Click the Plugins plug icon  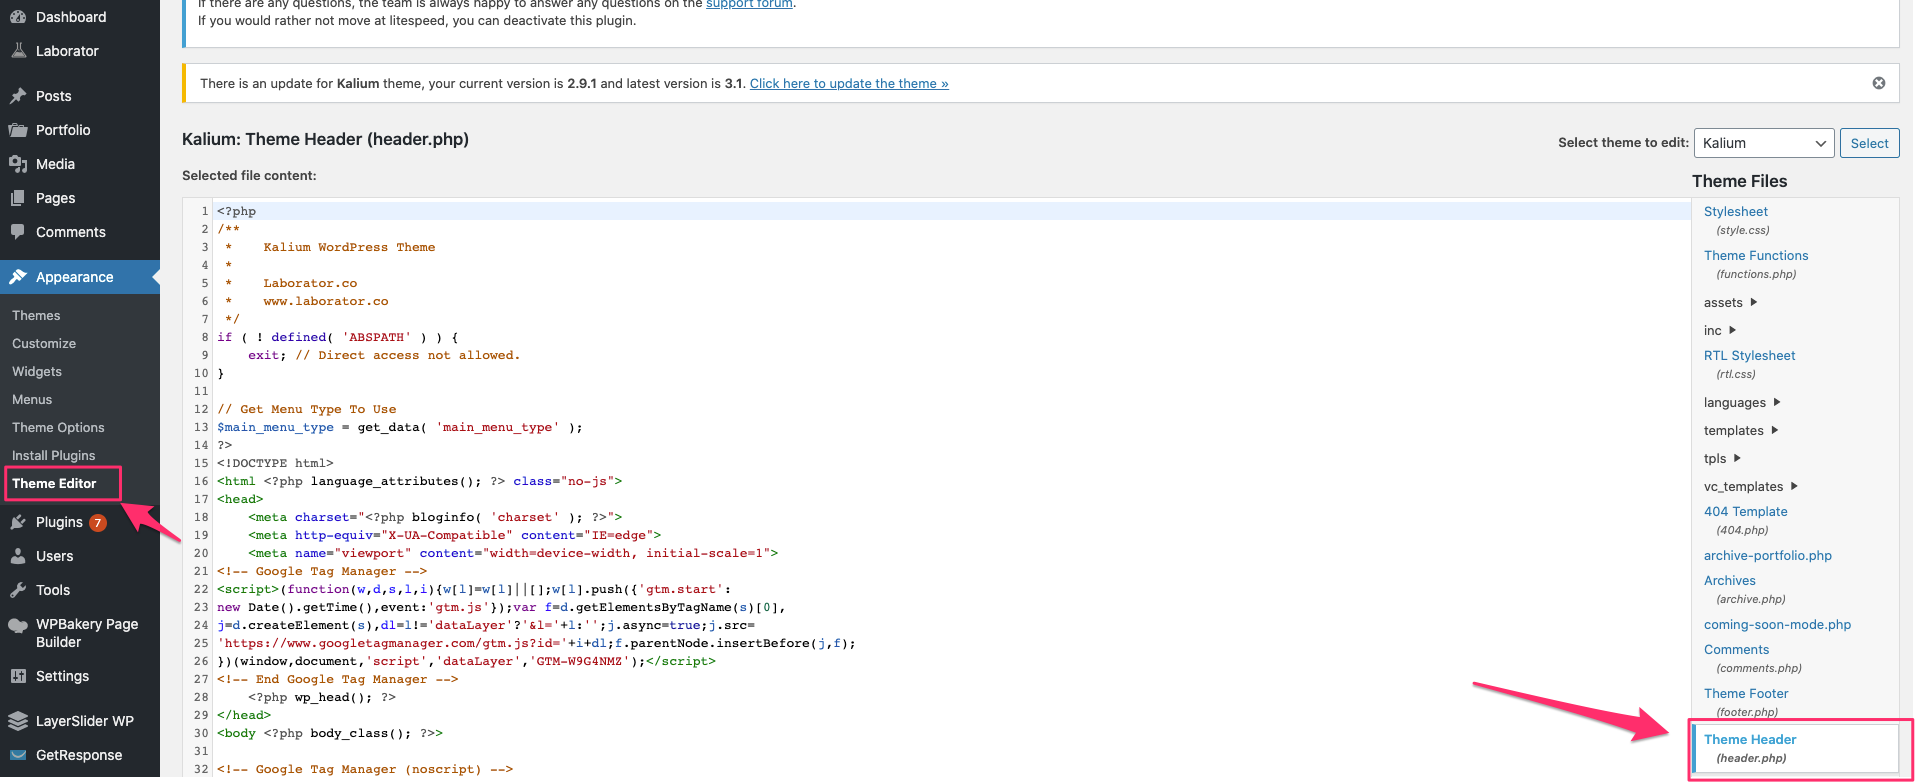[18, 522]
